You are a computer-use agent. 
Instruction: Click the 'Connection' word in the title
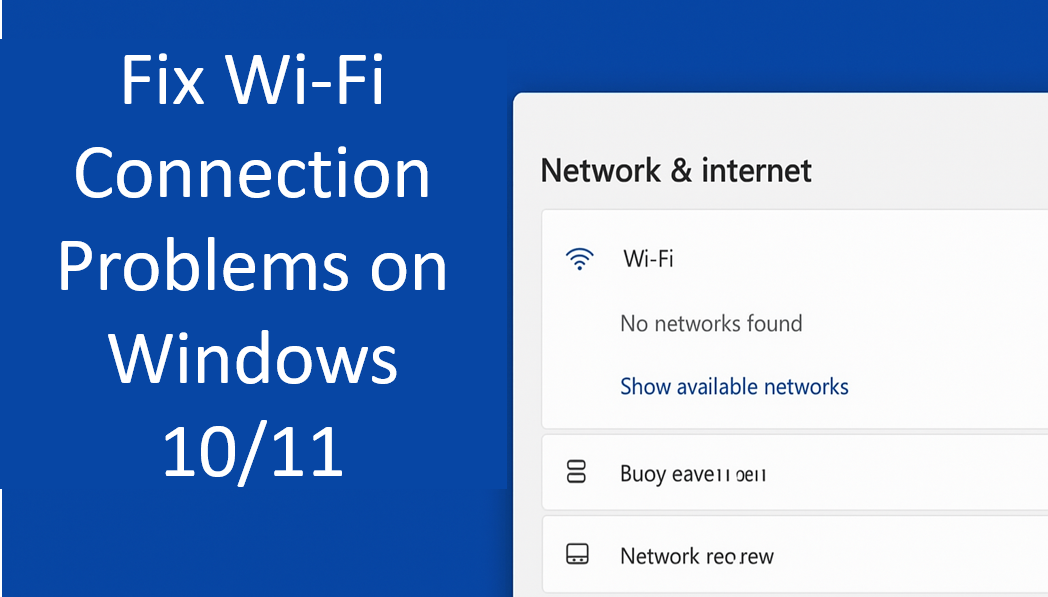coord(253,174)
